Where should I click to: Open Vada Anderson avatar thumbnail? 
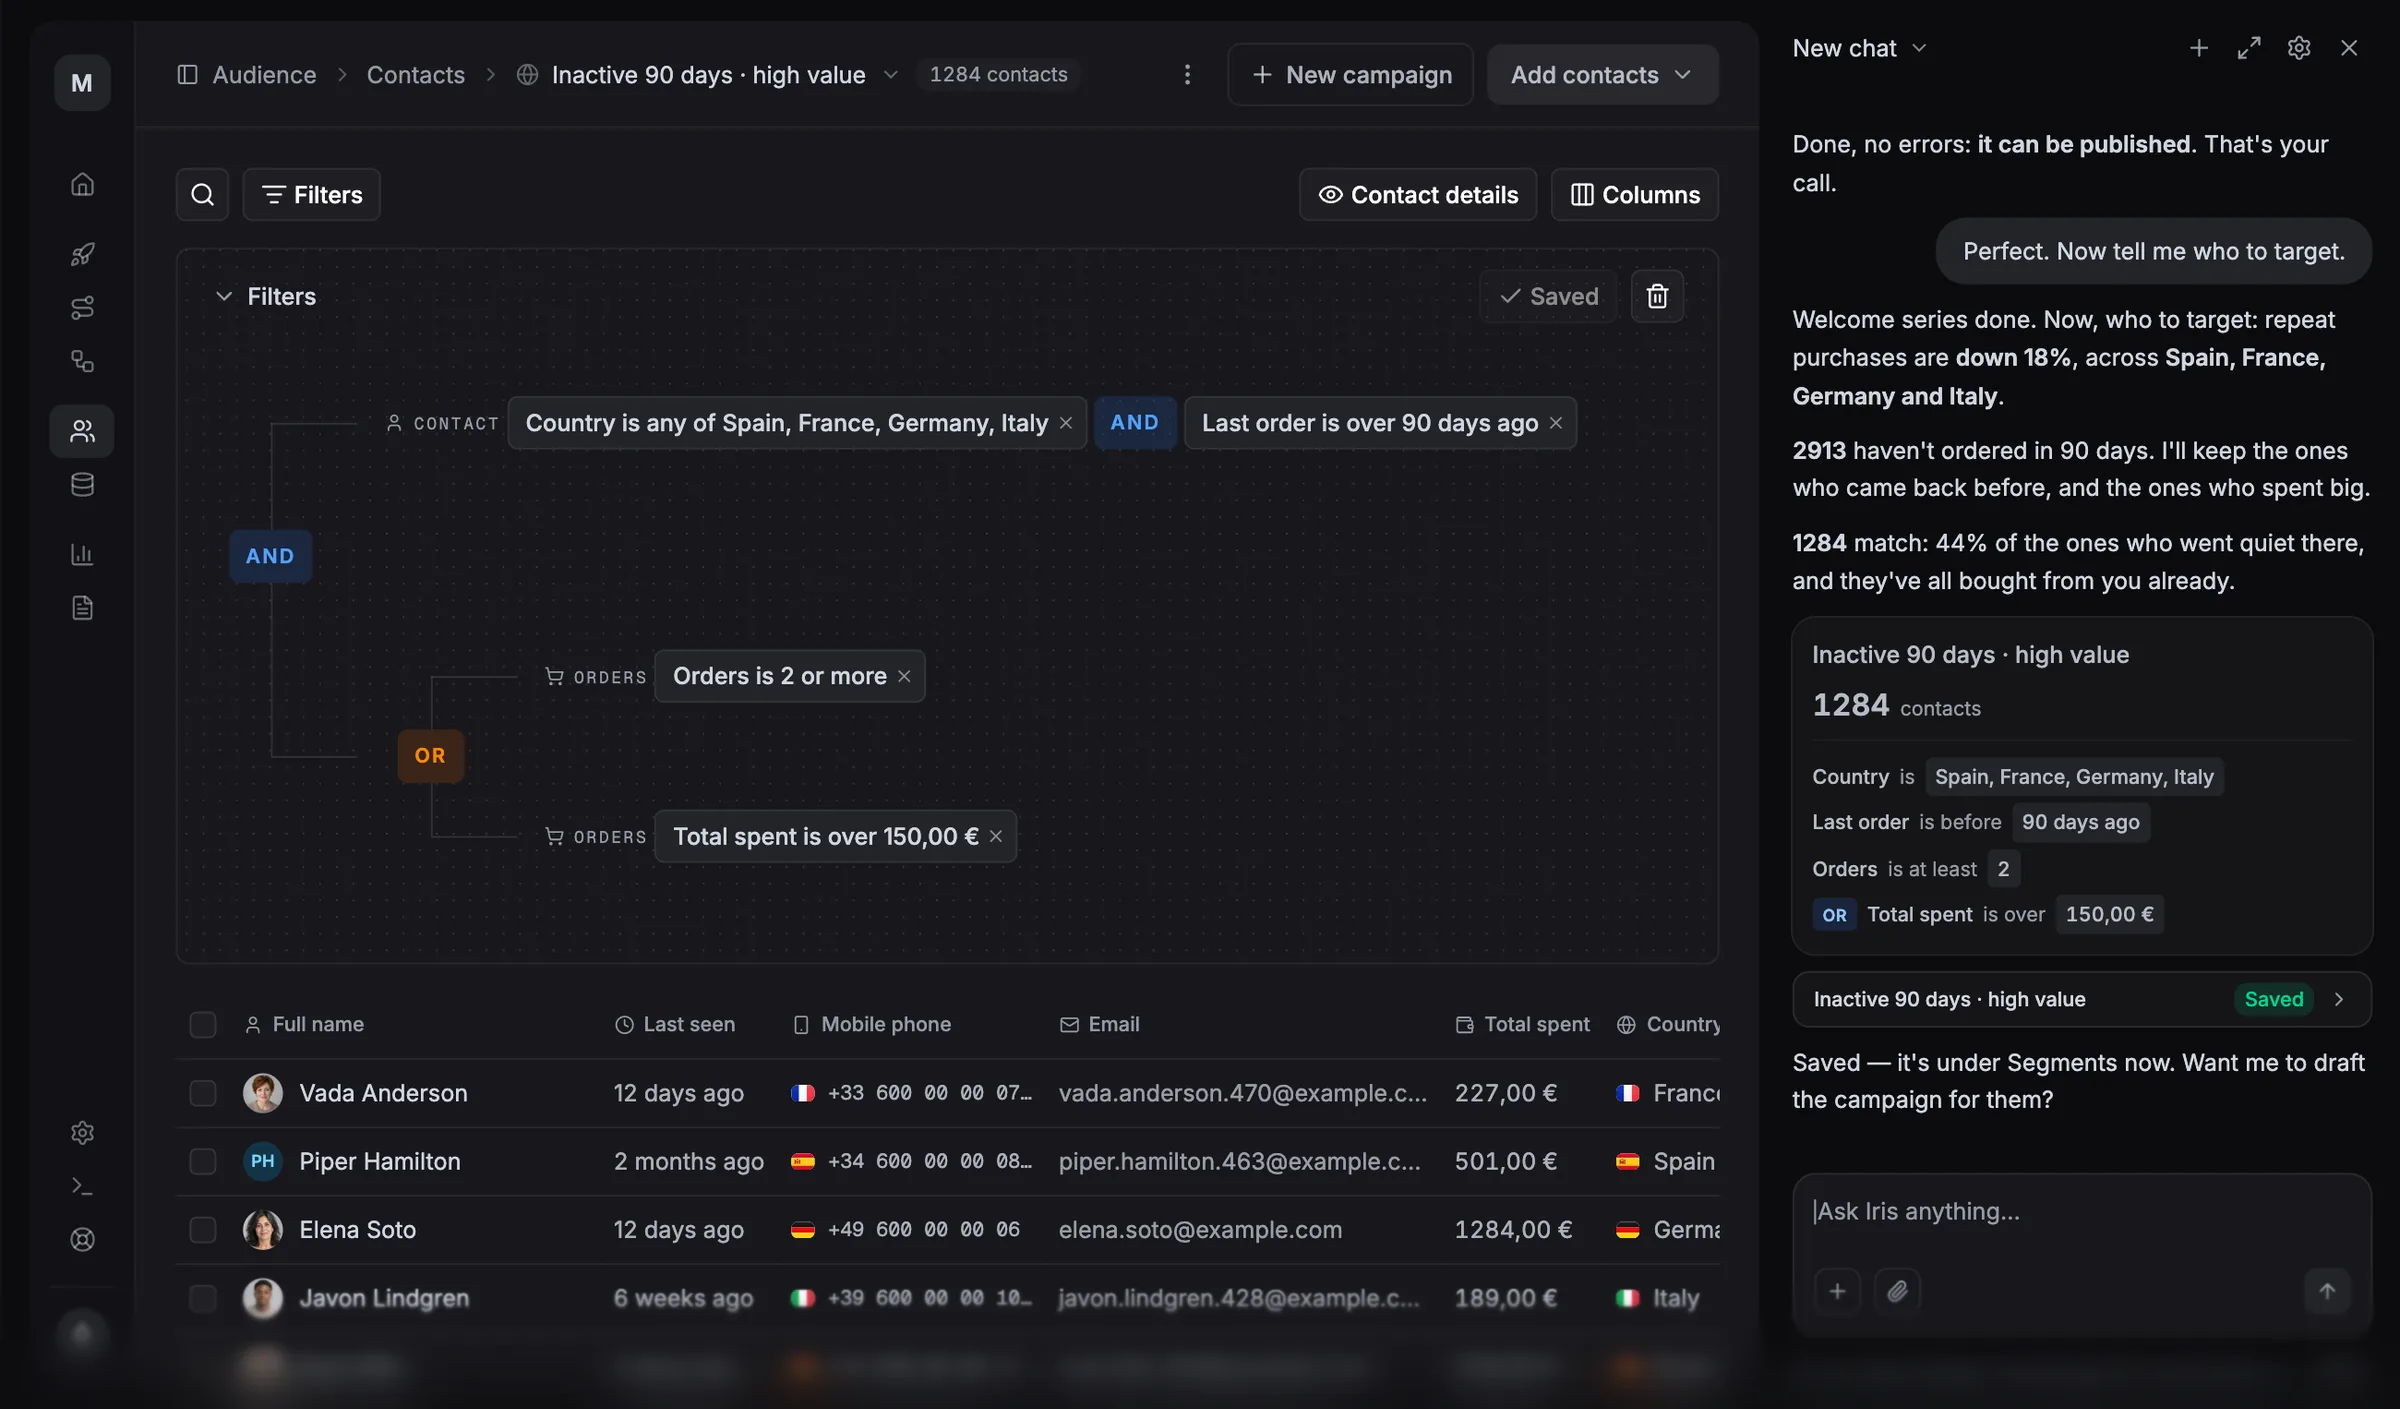262,1093
